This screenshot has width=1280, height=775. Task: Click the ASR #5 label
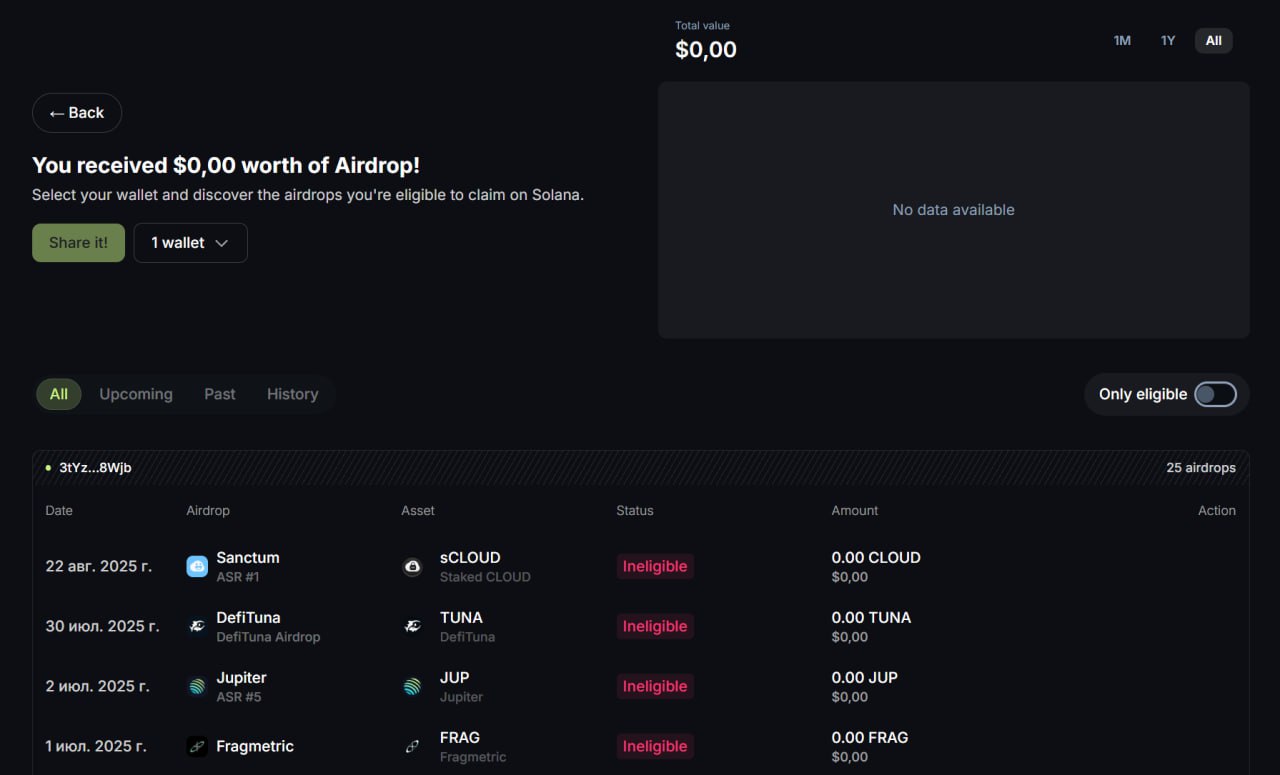pyautogui.click(x=239, y=697)
